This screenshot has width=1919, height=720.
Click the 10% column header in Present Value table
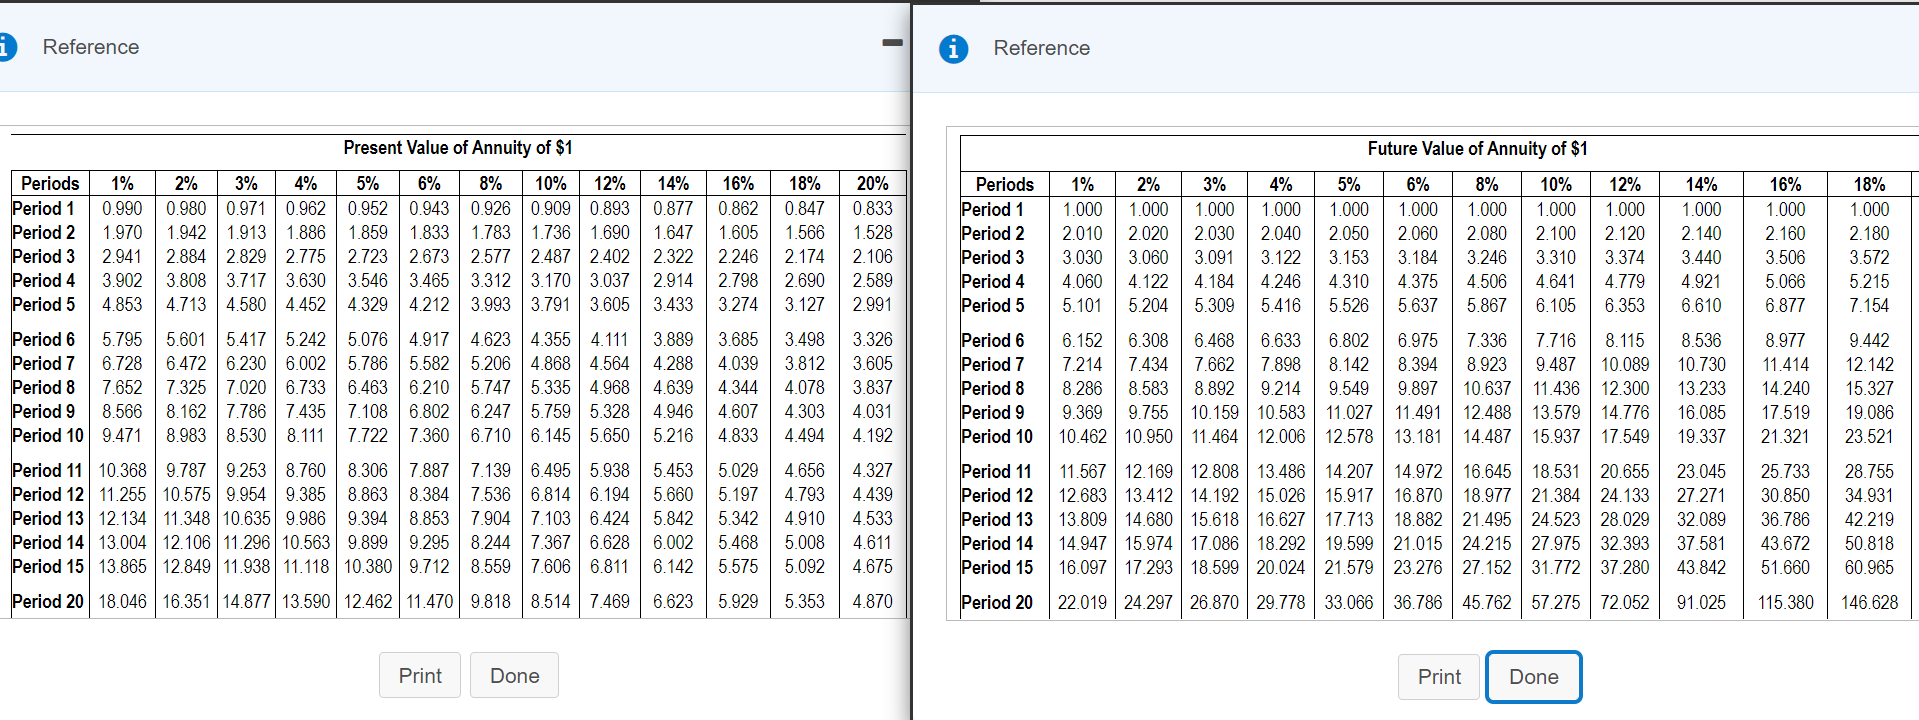[551, 183]
